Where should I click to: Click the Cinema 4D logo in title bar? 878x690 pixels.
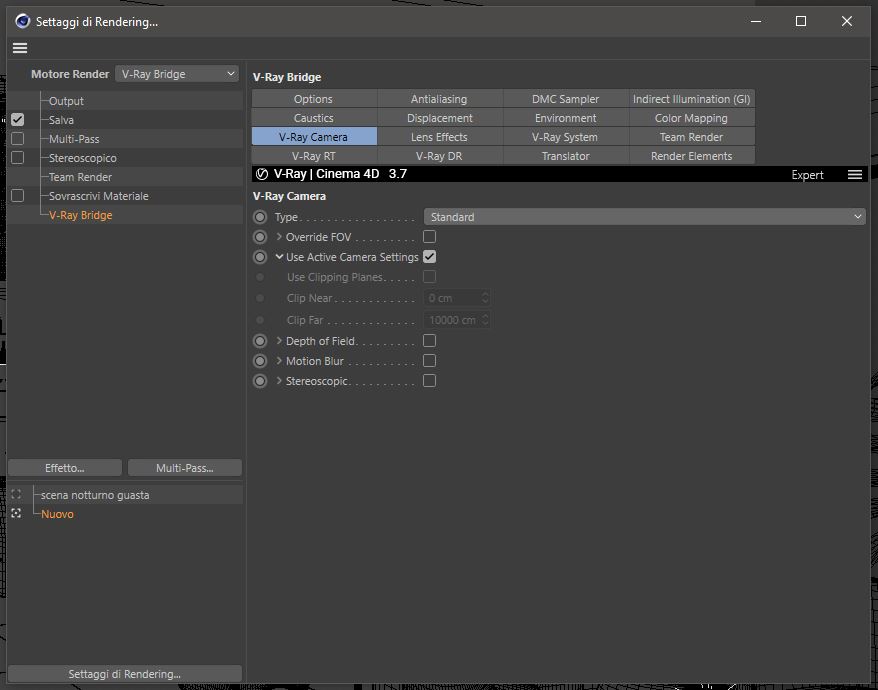[x=22, y=21]
